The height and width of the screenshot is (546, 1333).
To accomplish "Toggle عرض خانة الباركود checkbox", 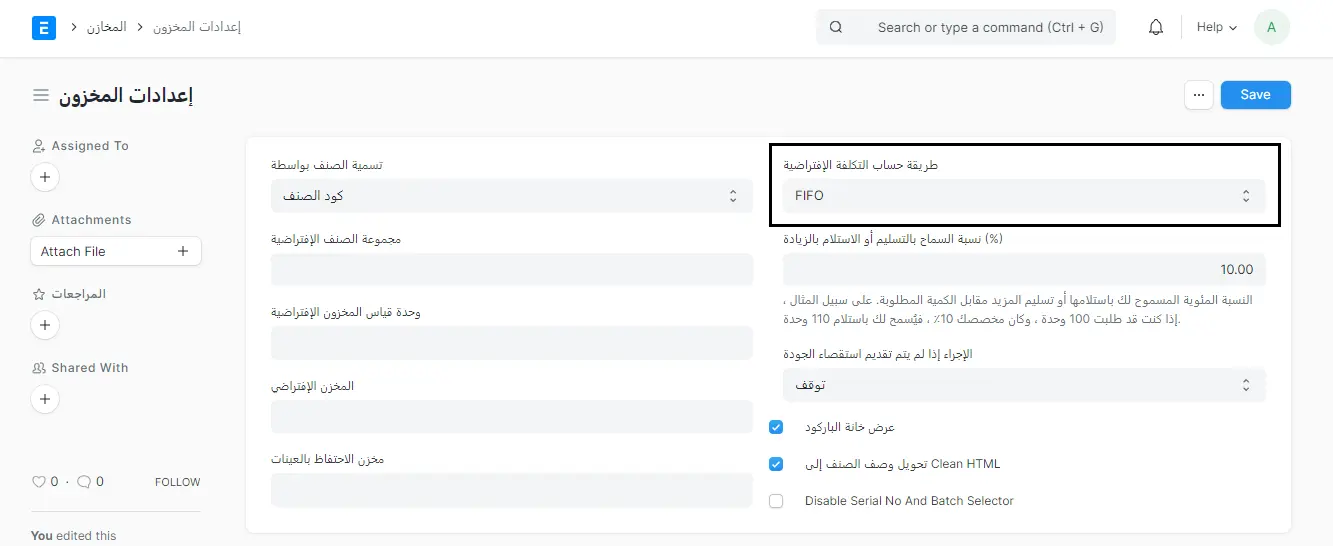I will point(776,427).
